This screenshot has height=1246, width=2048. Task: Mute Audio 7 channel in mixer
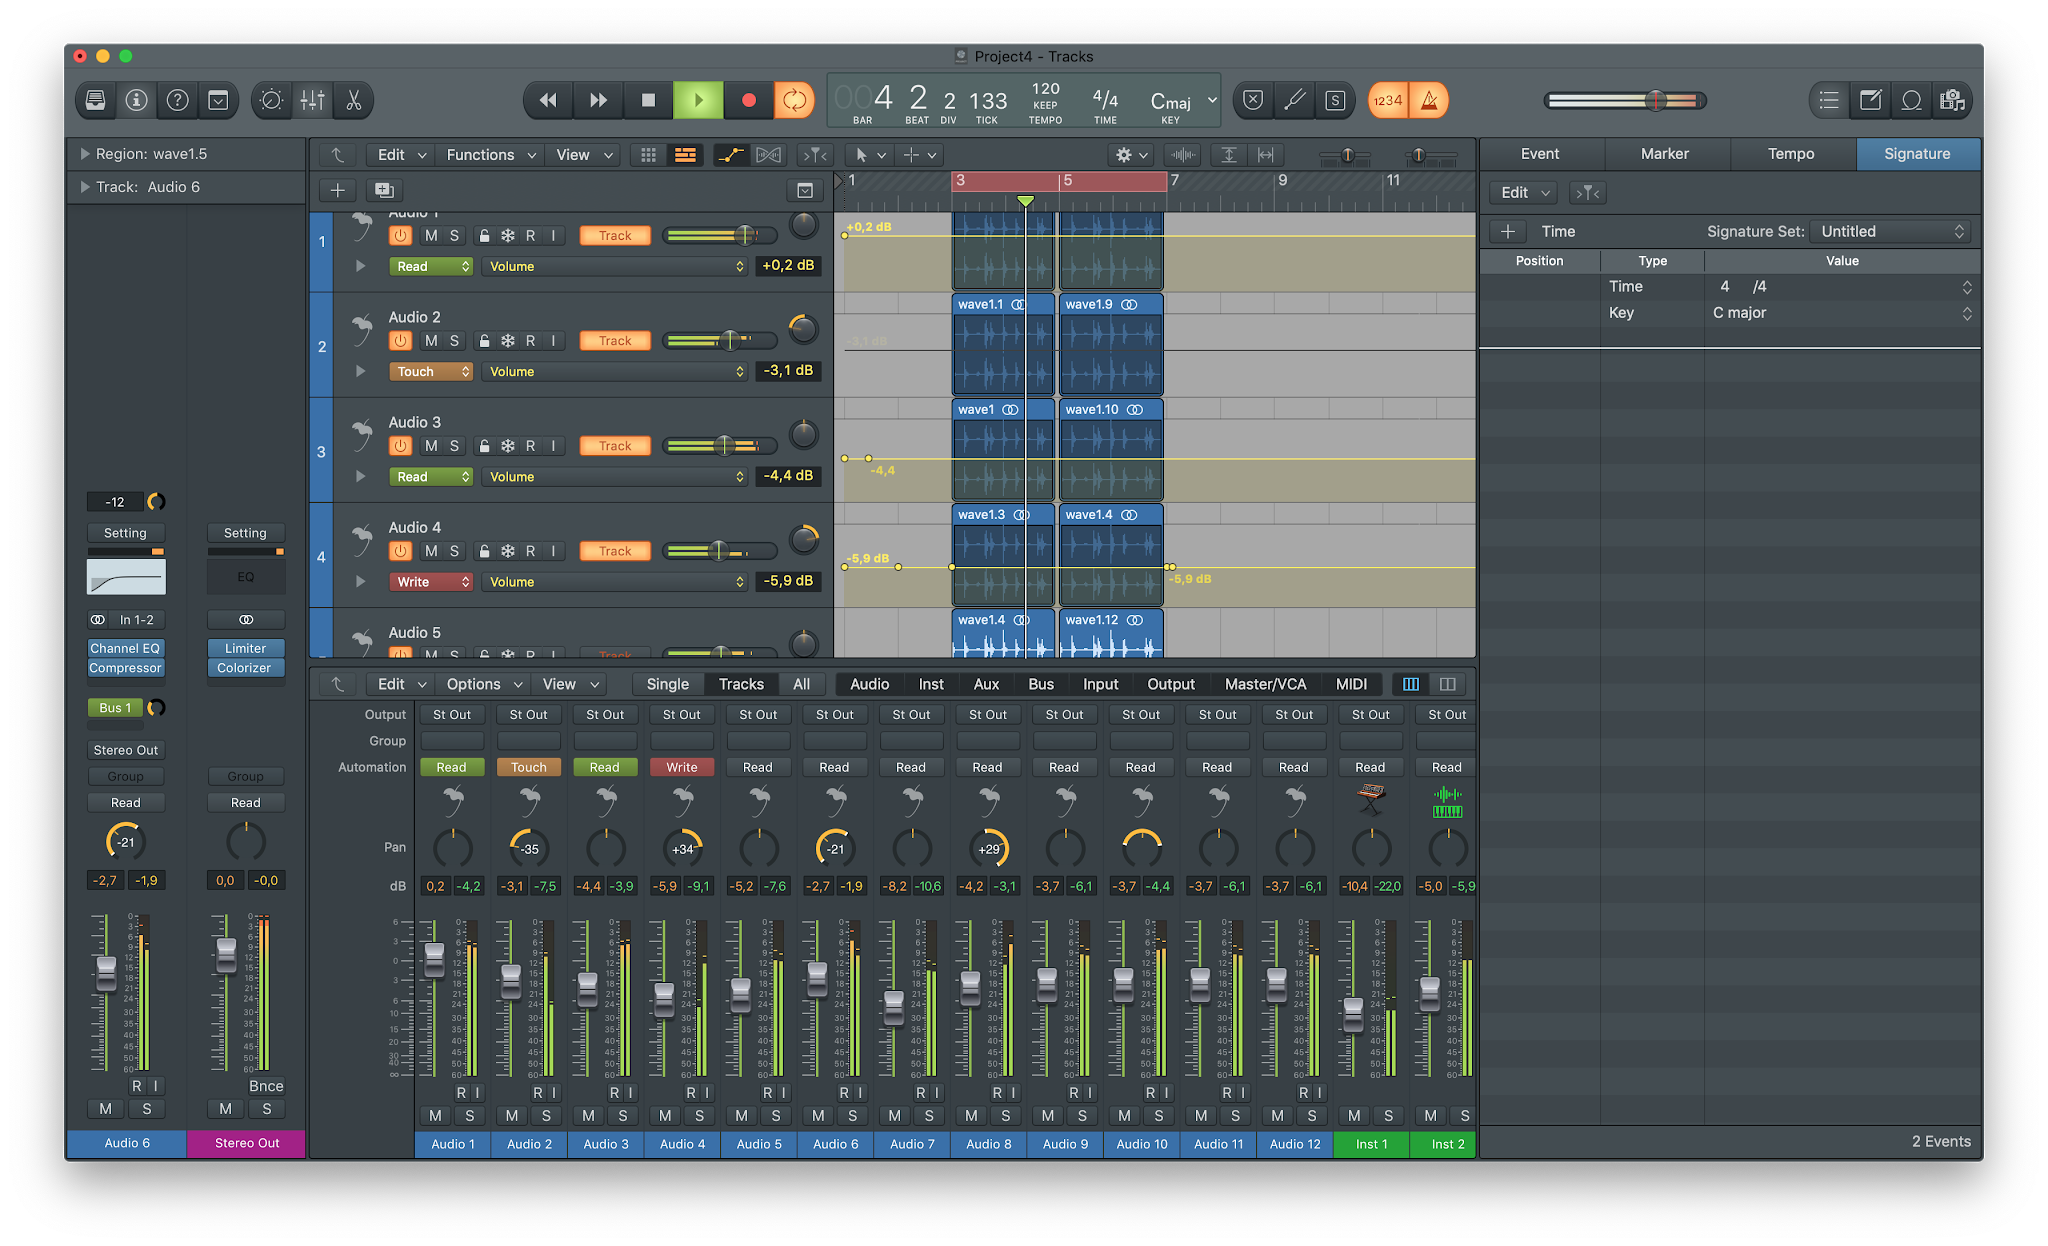(894, 1116)
